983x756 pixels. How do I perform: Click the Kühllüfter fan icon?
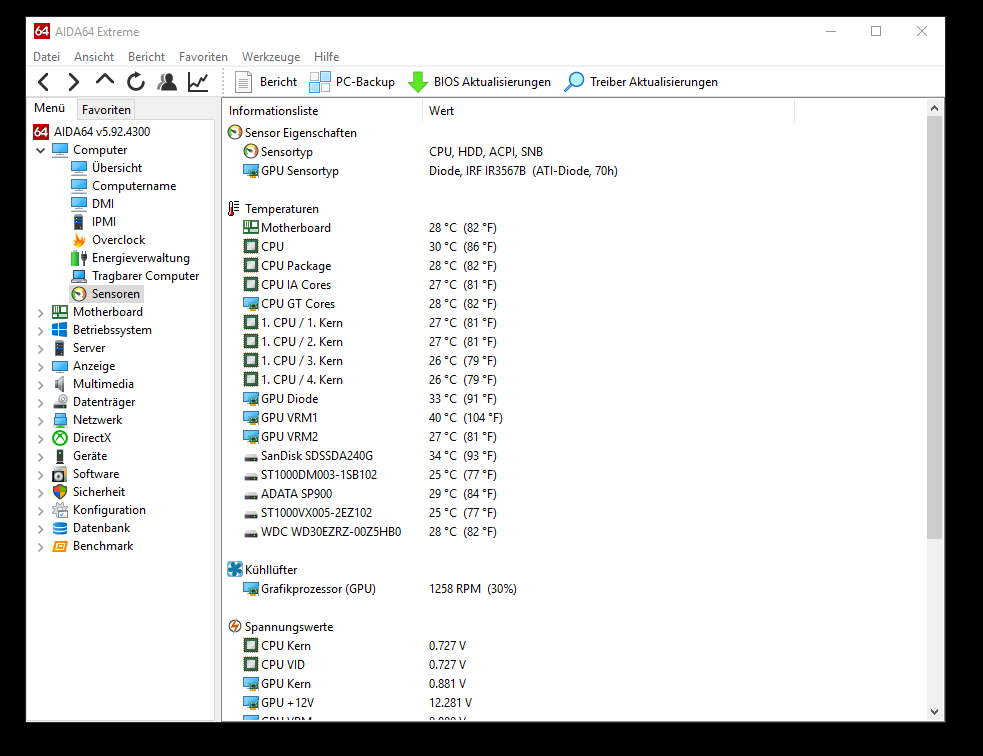pos(234,569)
